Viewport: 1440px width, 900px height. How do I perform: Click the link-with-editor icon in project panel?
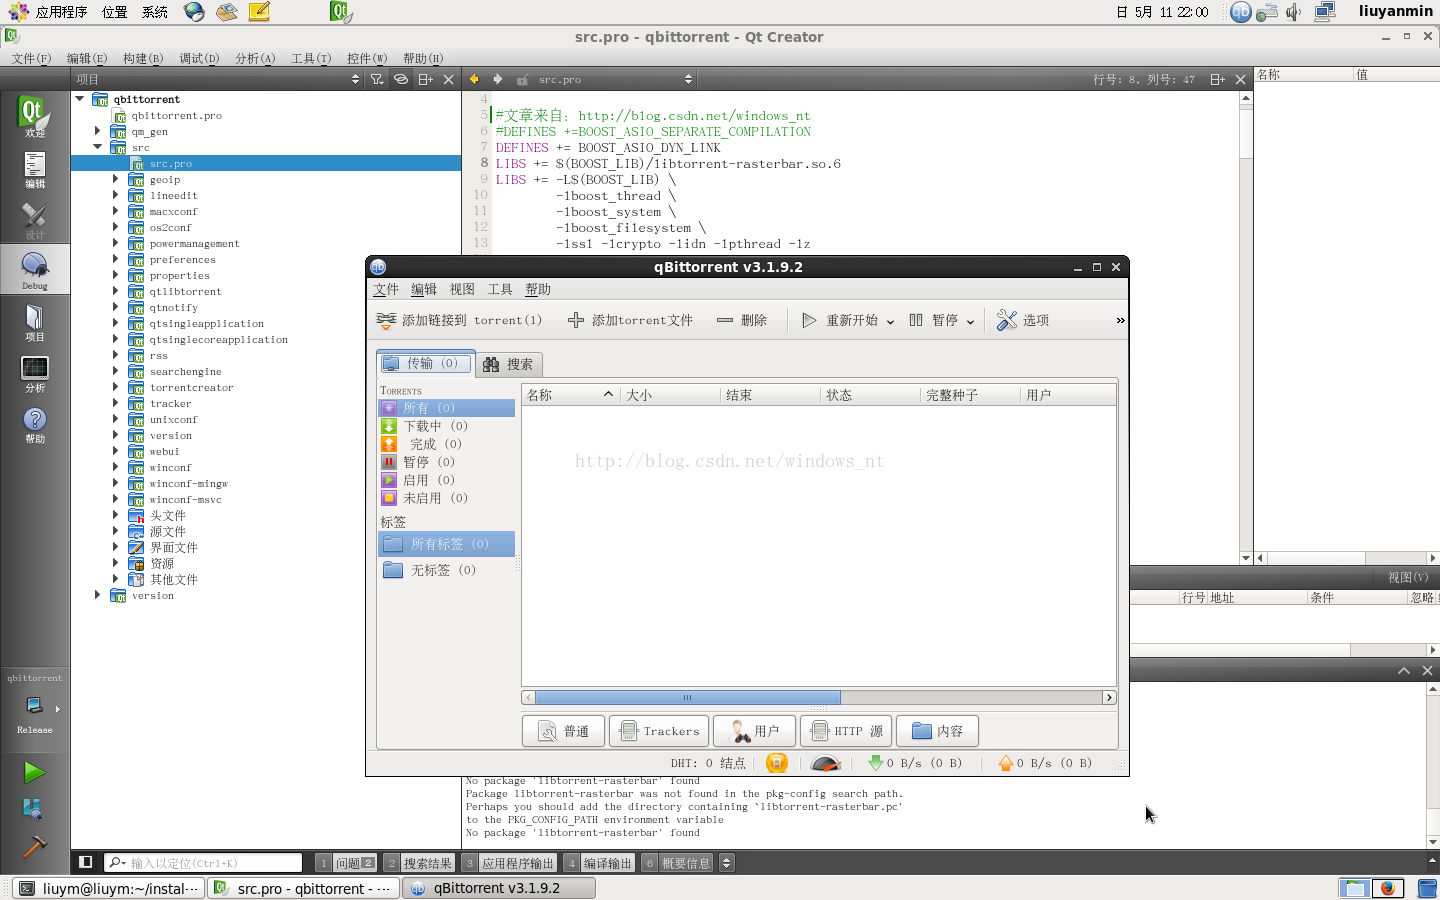click(401, 79)
